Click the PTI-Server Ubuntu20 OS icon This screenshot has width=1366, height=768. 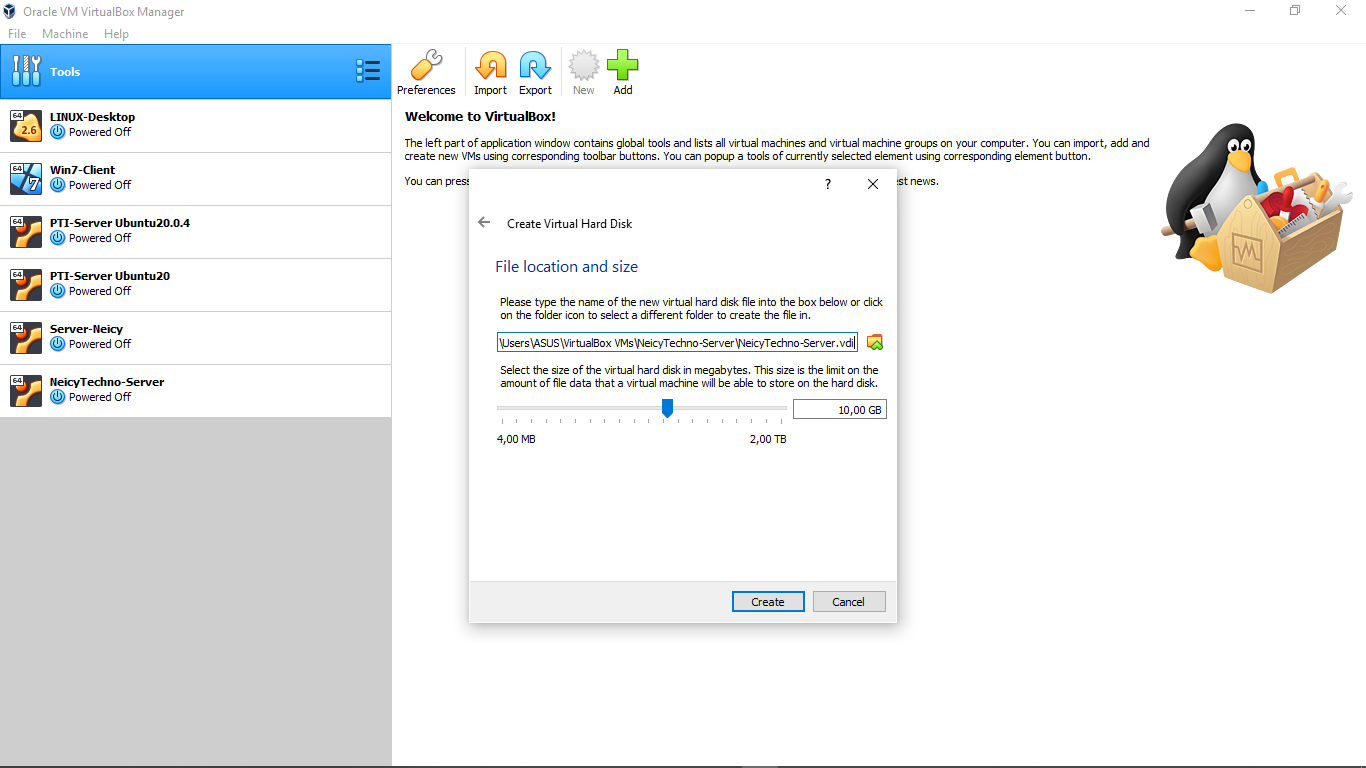26,285
